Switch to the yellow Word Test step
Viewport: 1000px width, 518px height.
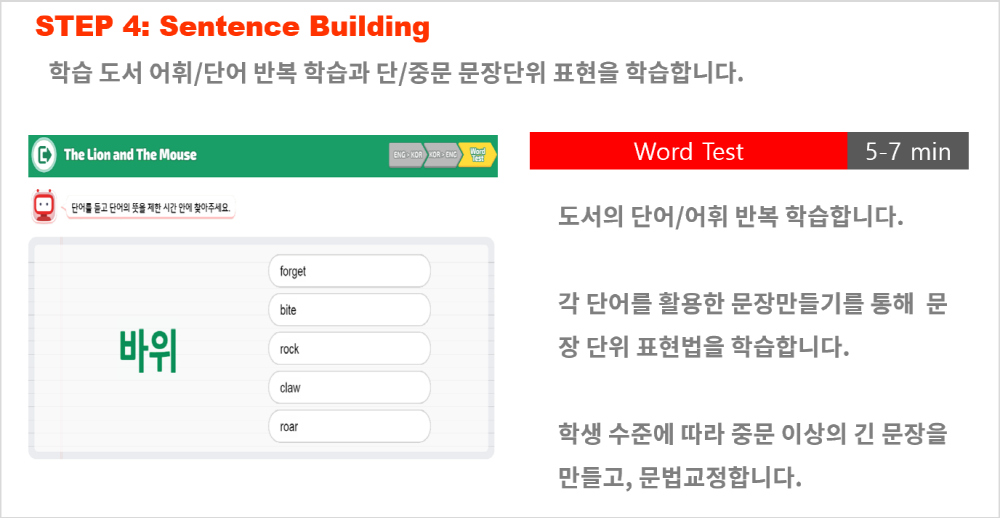[x=477, y=155]
